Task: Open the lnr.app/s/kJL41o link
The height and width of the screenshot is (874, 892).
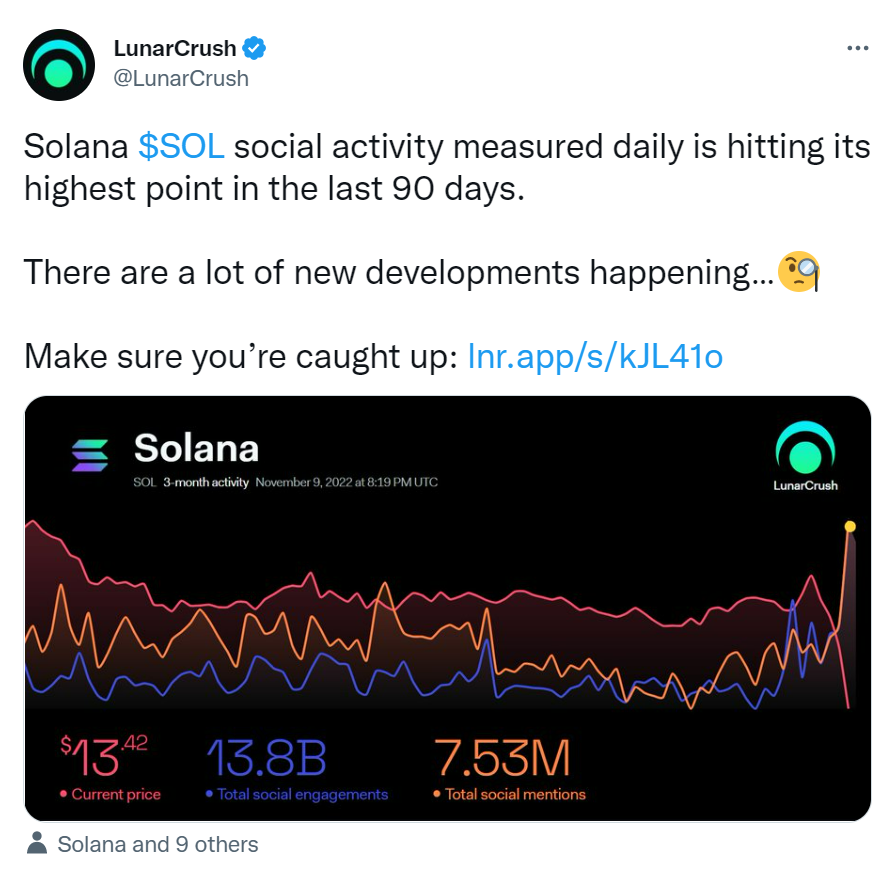Action: [595, 355]
